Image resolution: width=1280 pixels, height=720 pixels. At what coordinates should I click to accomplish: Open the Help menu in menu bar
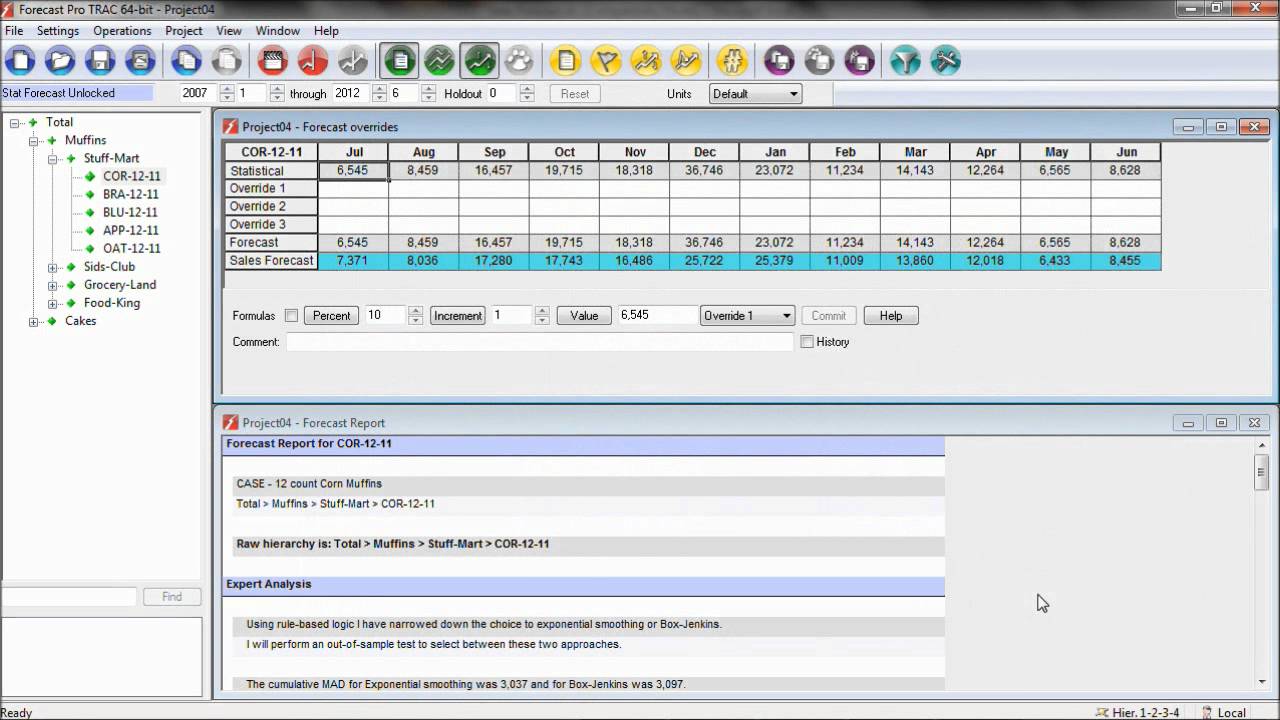click(326, 31)
